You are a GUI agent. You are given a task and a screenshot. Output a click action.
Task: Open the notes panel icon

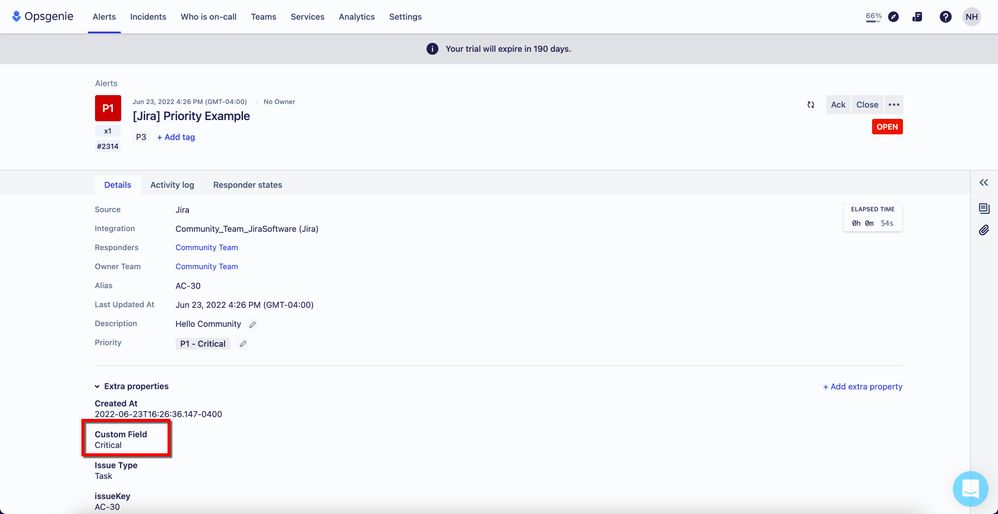983,208
